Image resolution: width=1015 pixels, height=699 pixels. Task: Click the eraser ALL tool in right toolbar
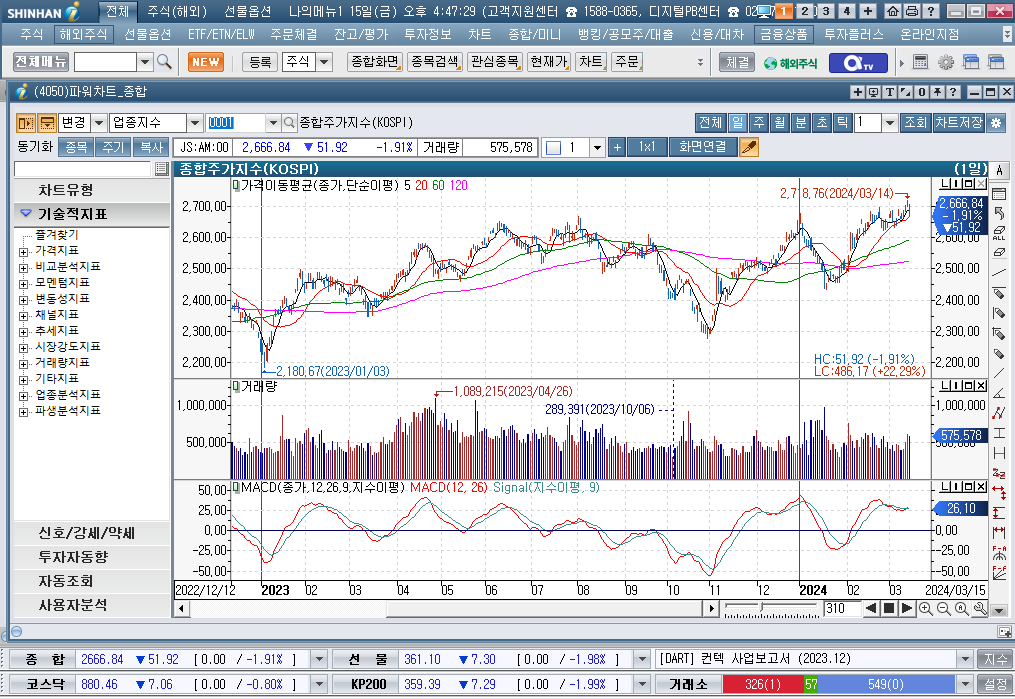[999, 232]
